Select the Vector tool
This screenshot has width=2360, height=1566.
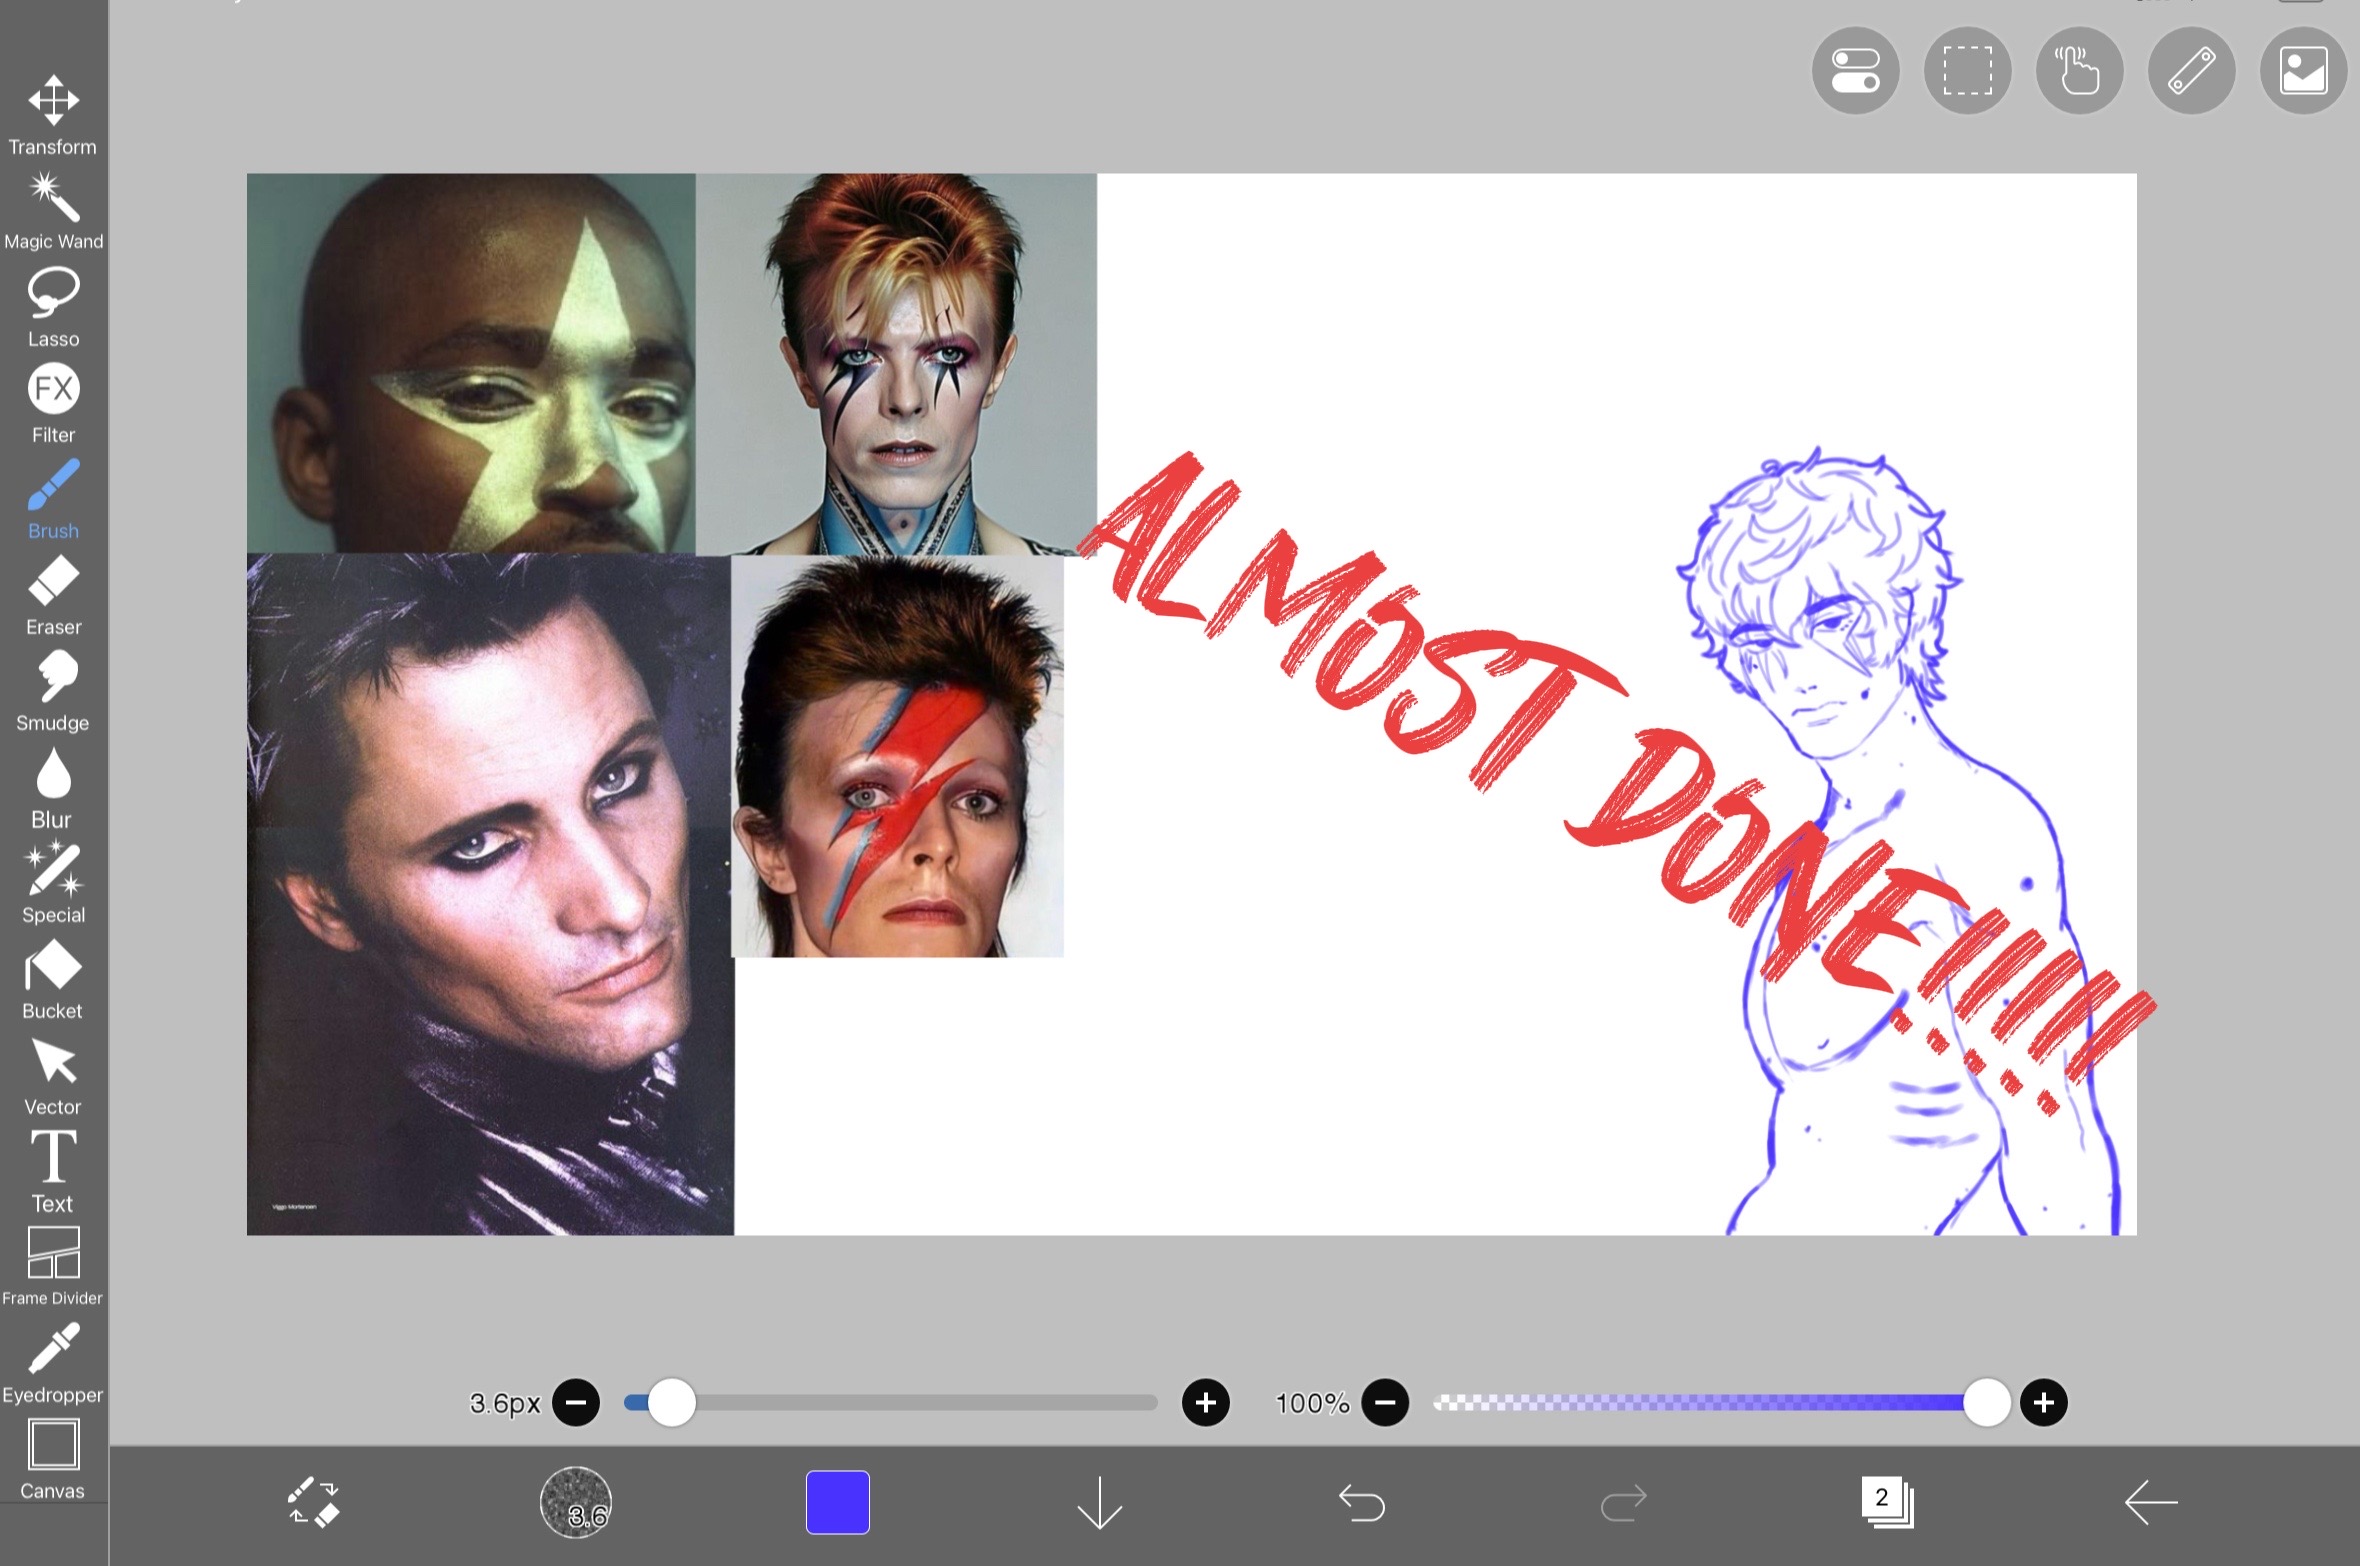pyautogui.click(x=53, y=1075)
